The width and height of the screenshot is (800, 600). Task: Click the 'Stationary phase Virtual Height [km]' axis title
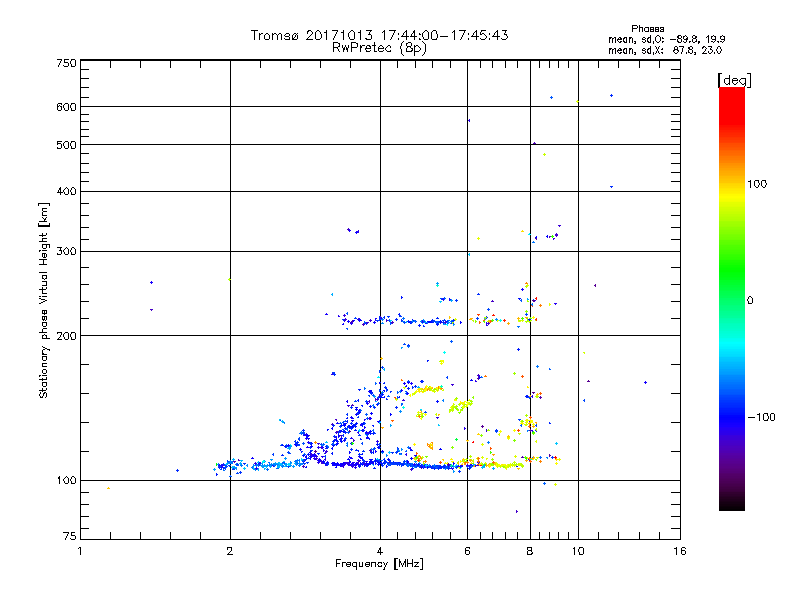[44, 300]
